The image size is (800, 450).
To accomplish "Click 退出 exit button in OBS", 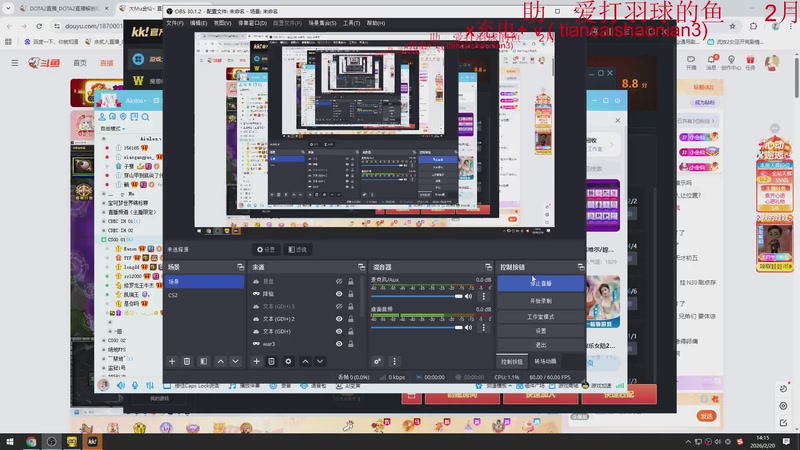I will 540,345.
